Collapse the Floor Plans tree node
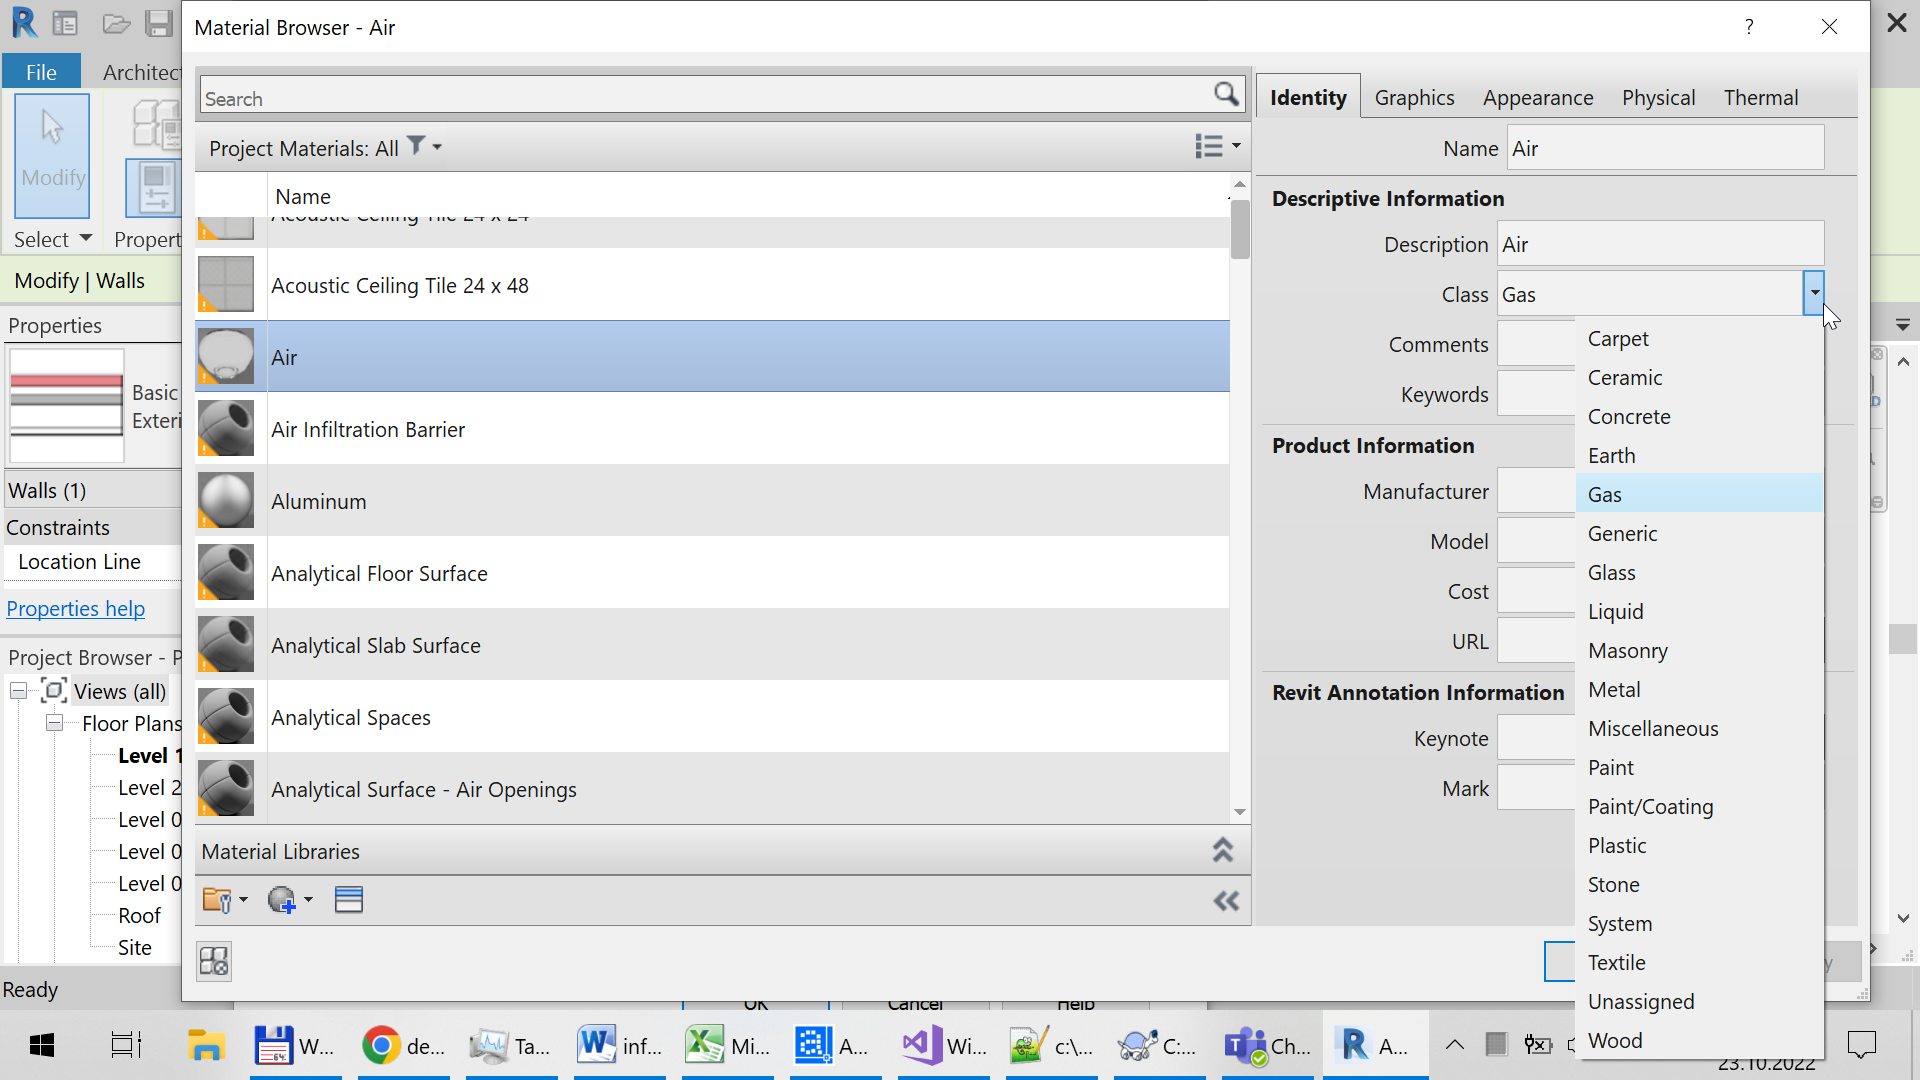1920x1080 pixels. [x=54, y=723]
